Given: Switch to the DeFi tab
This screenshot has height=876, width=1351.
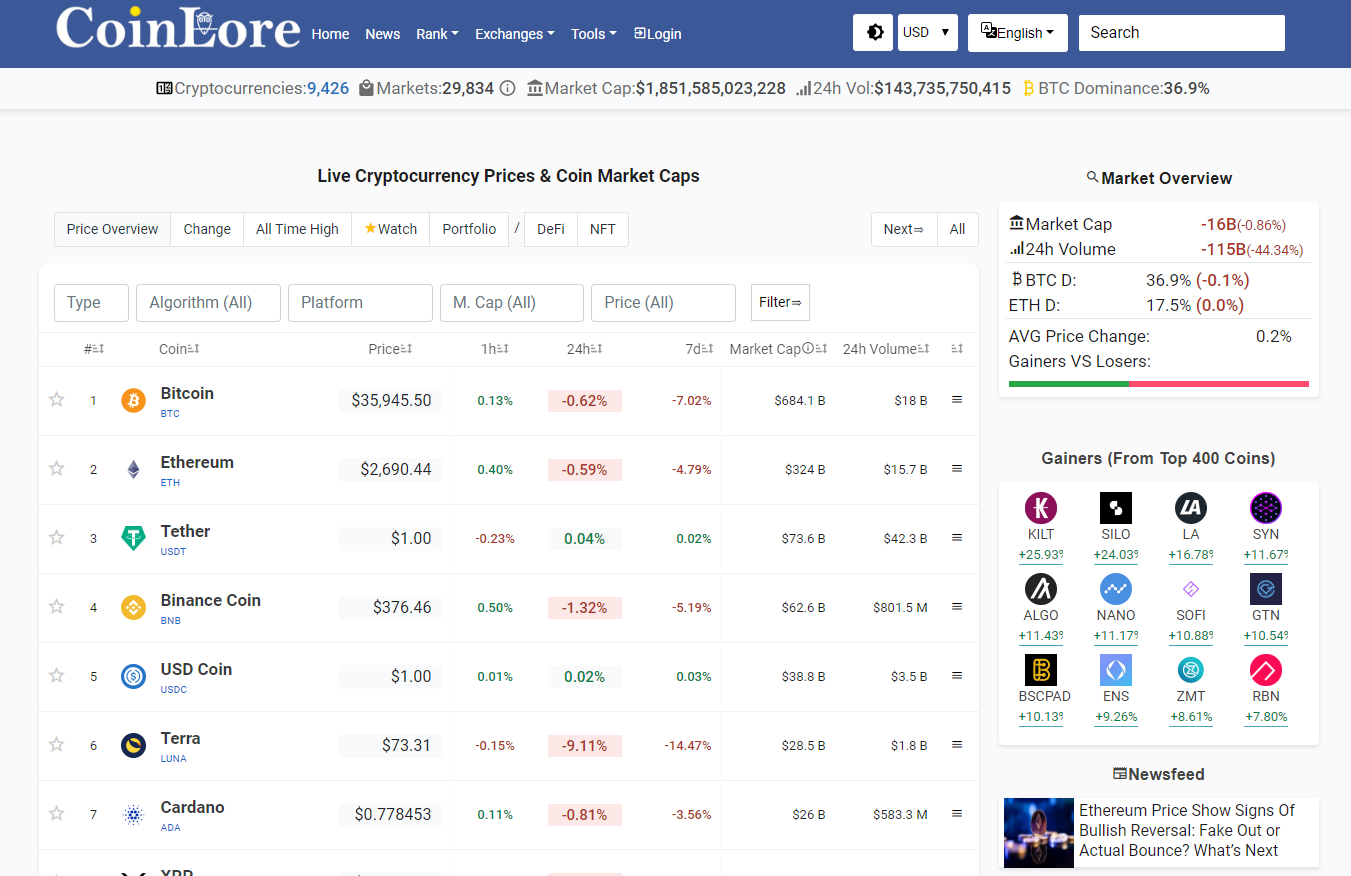Looking at the screenshot, I should coord(551,229).
